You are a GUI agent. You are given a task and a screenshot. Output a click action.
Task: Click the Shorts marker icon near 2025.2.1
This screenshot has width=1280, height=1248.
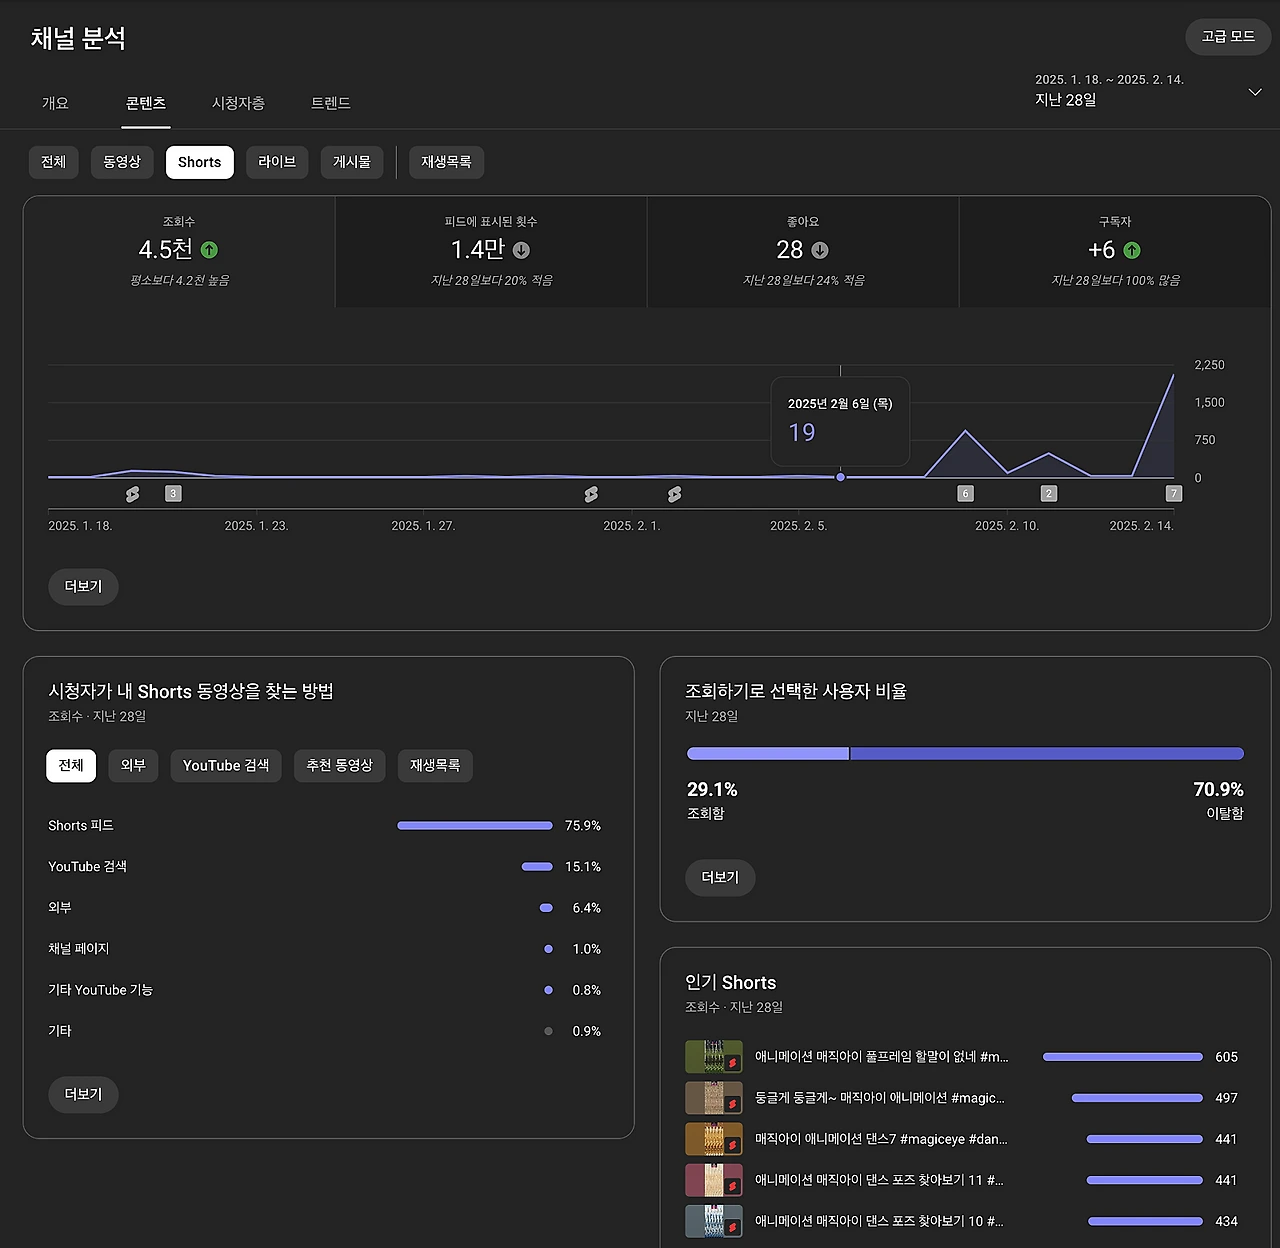click(591, 493)
